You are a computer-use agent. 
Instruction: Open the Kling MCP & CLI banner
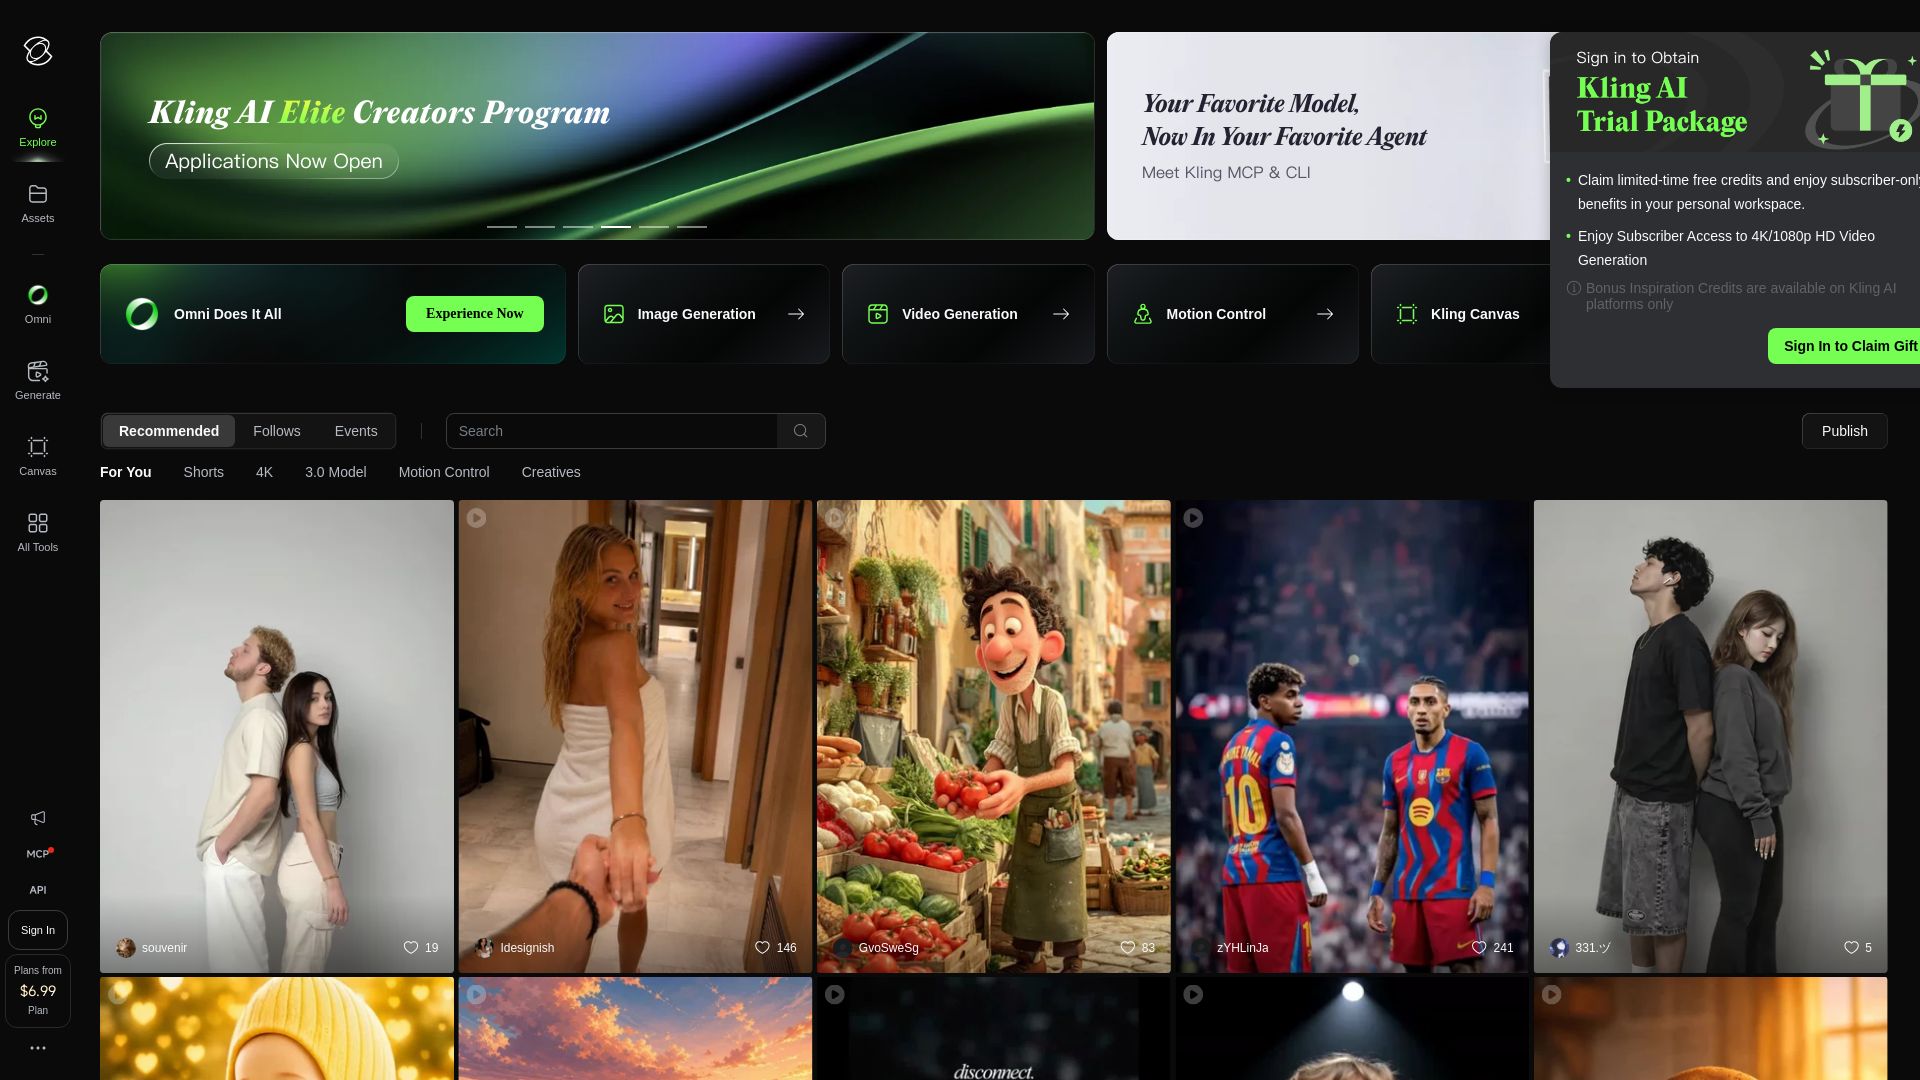1328,136
